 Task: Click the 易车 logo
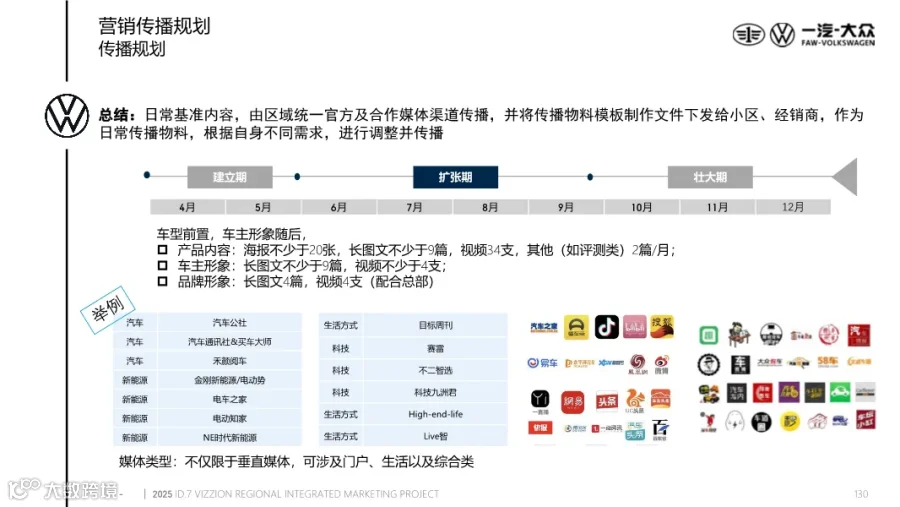[x=542, y=363]
